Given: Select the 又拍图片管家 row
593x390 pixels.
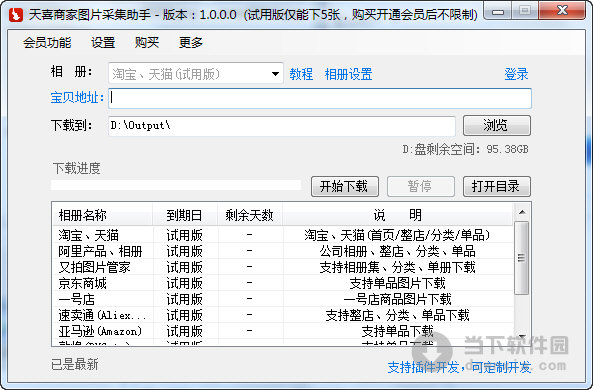Looking at the screenshot, I should coord(283,267).
